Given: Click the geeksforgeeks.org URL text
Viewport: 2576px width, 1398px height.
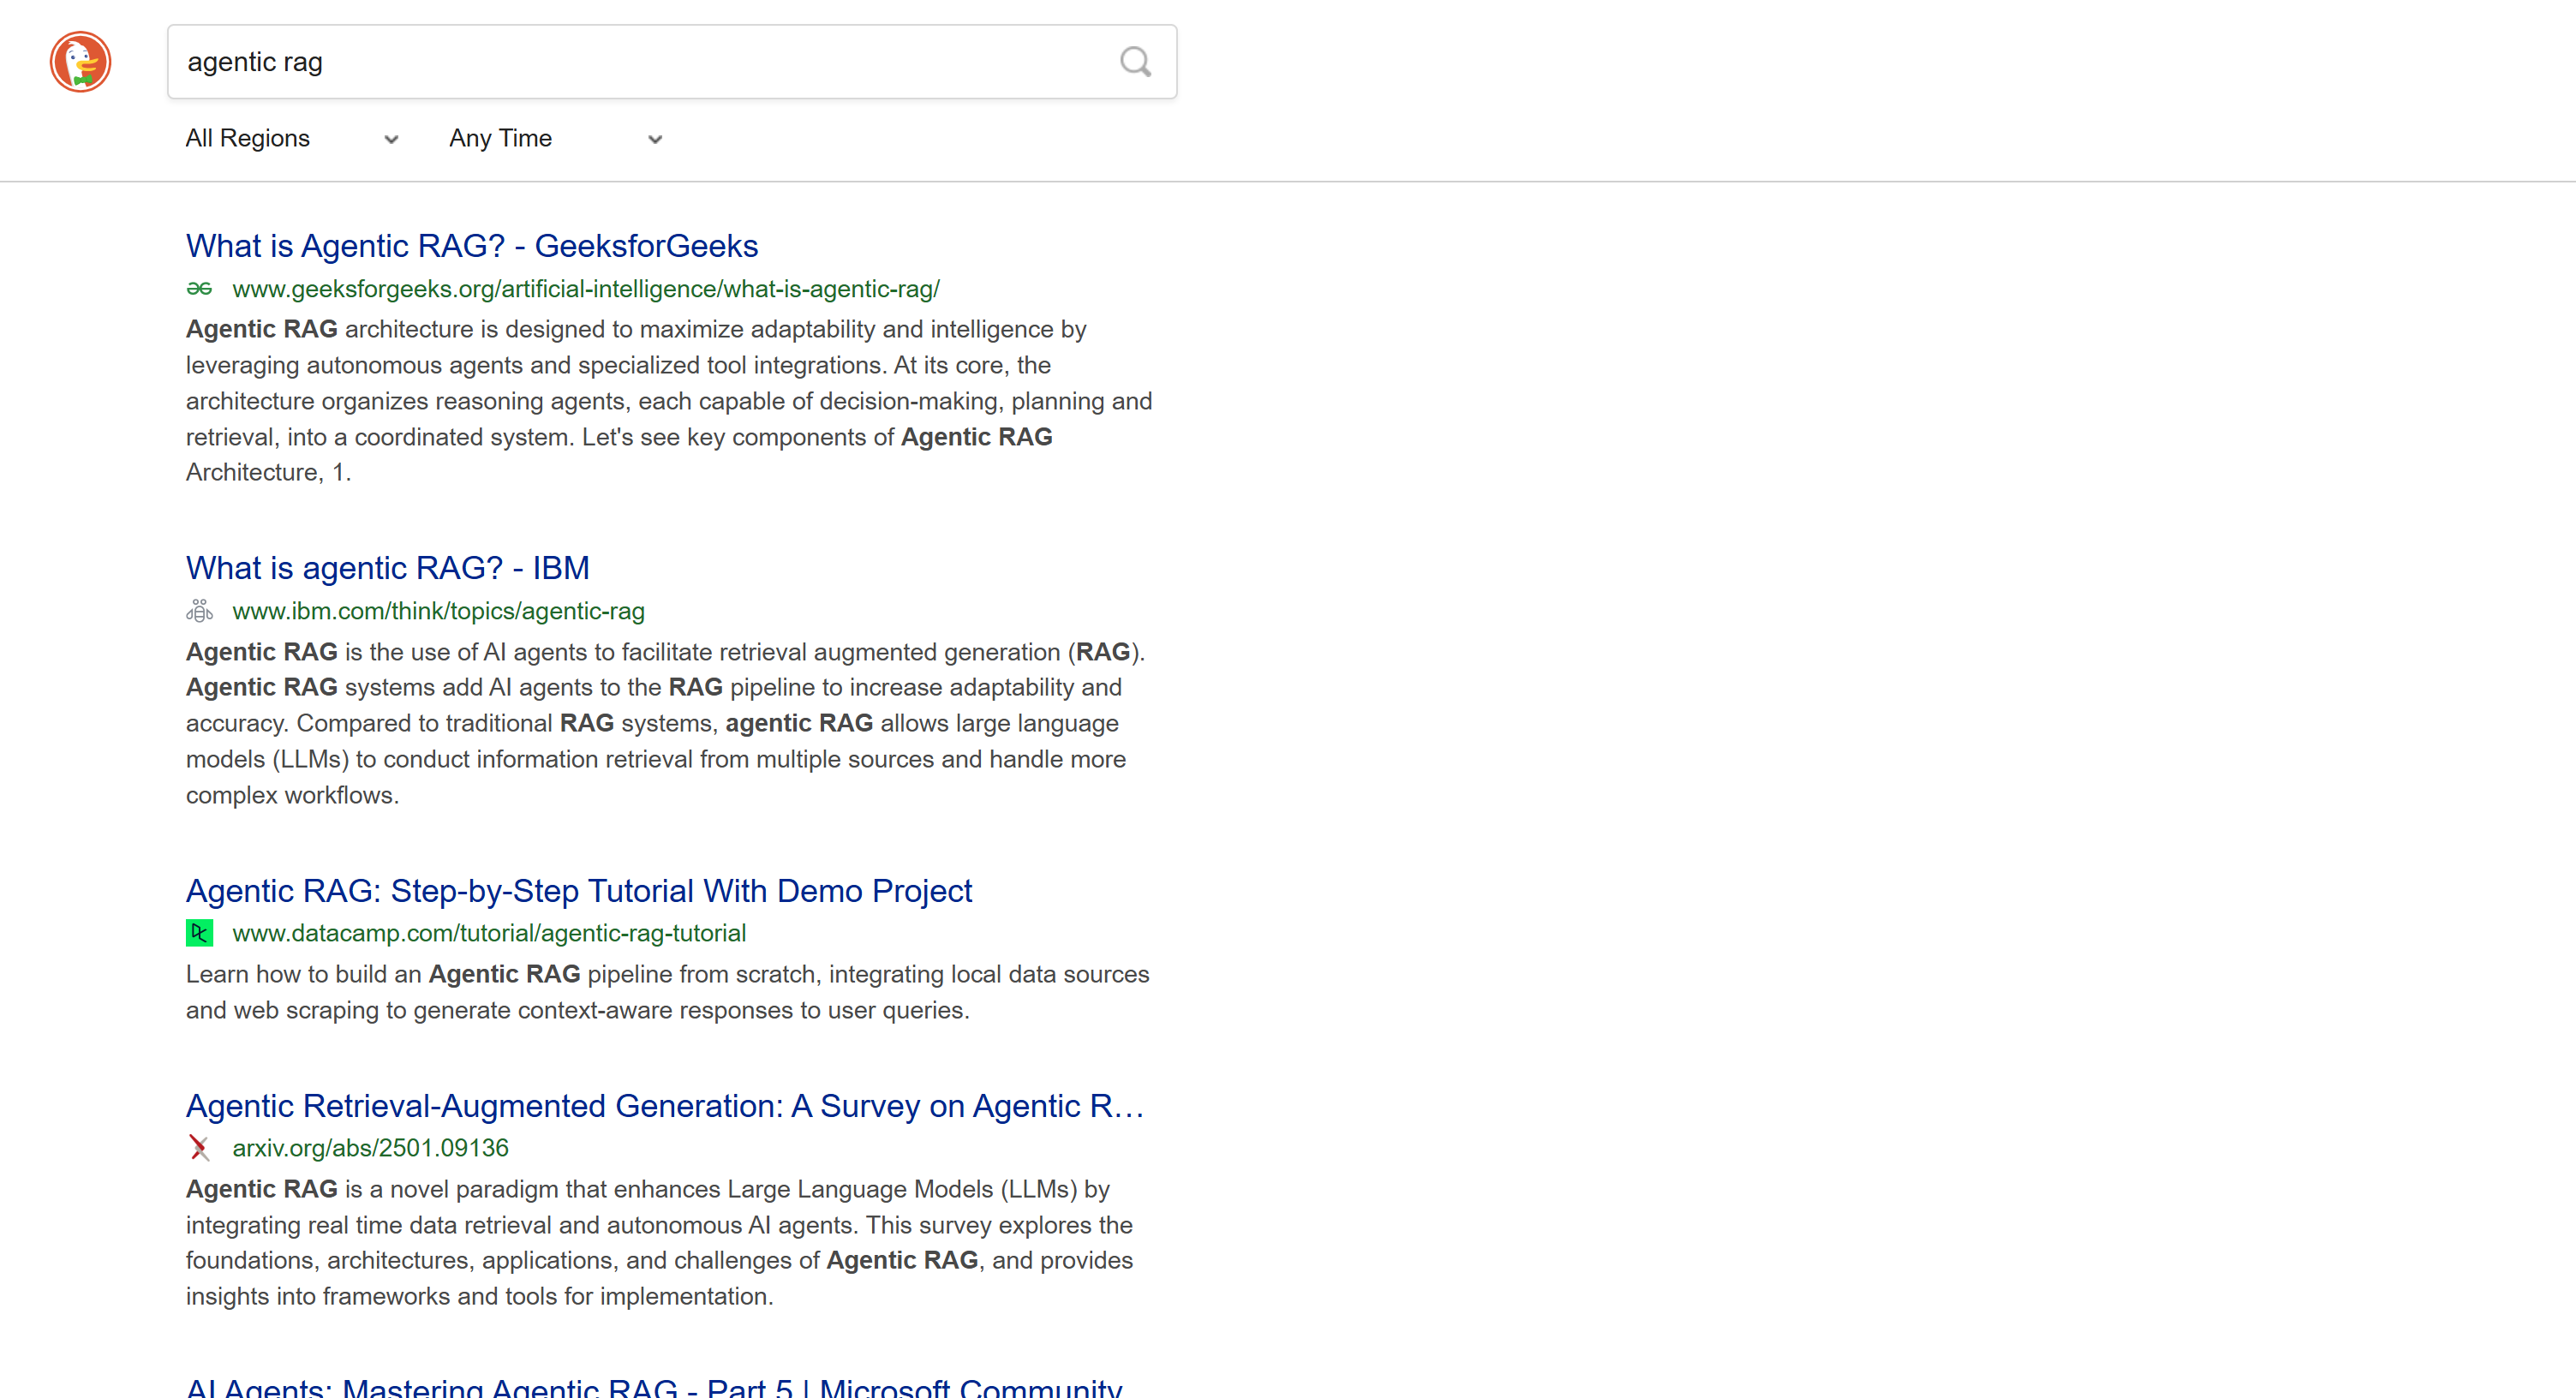Looking at the screenshot, I should [x=586, y=289].
